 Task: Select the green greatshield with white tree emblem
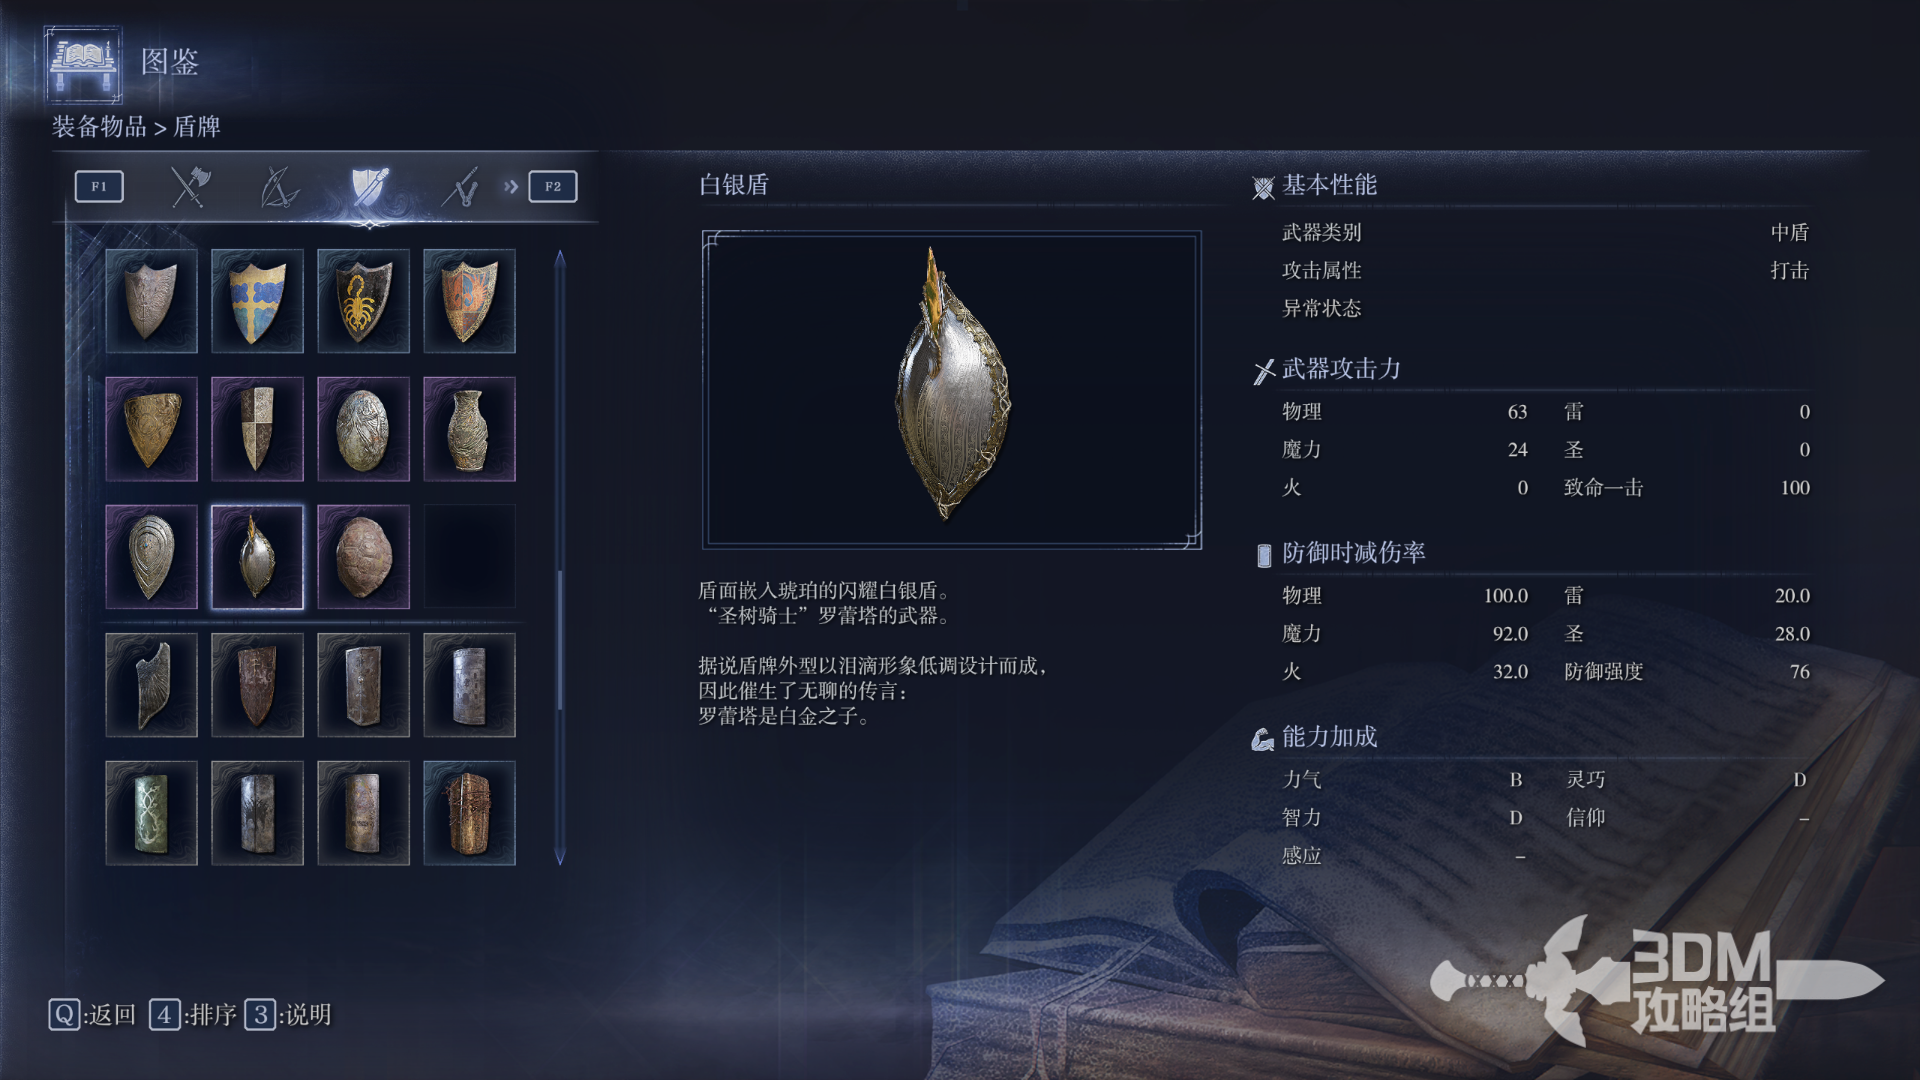(x=151, y=813)
